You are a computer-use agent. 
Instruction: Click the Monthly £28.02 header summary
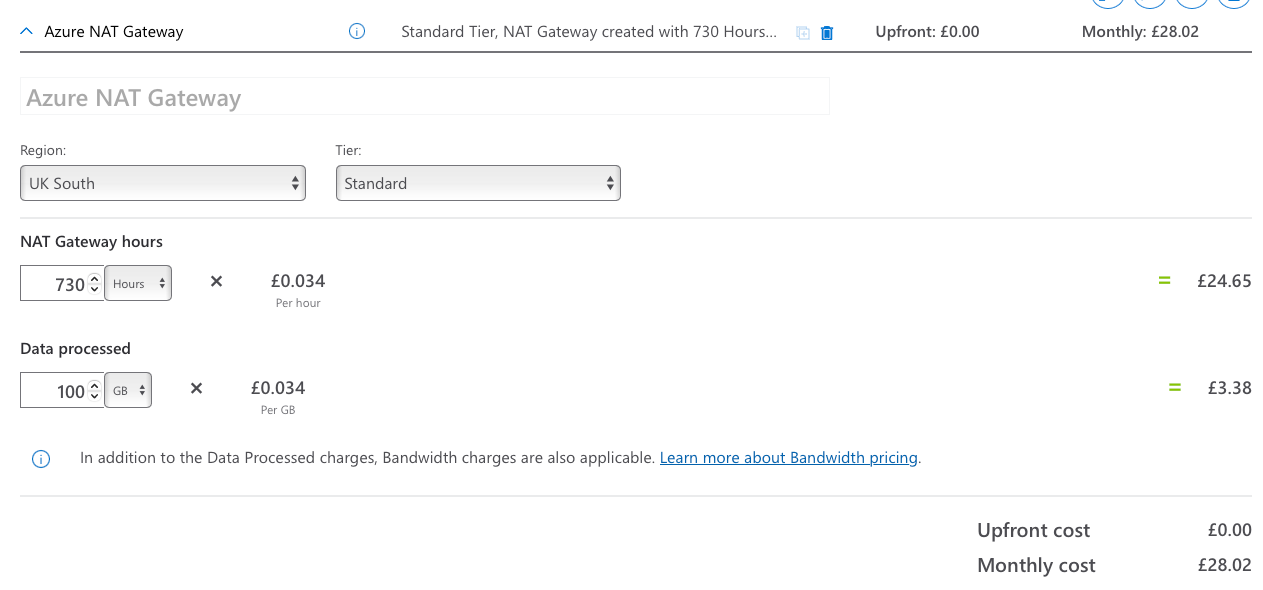[x=1140, y=32]
